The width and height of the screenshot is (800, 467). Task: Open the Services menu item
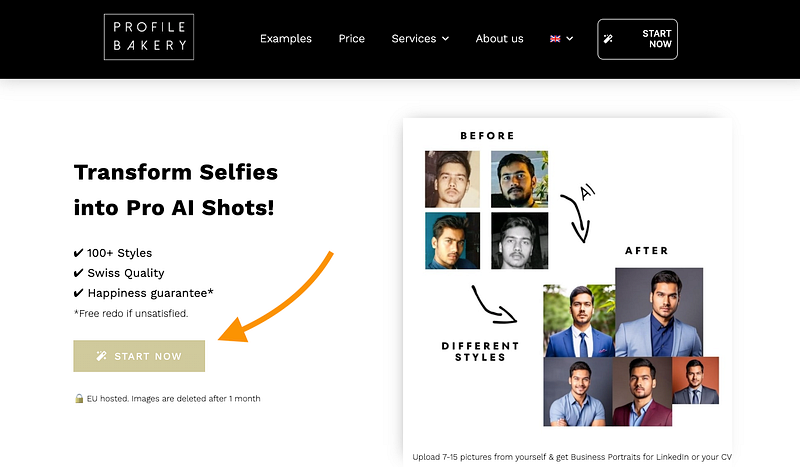(x=414, y=39)
